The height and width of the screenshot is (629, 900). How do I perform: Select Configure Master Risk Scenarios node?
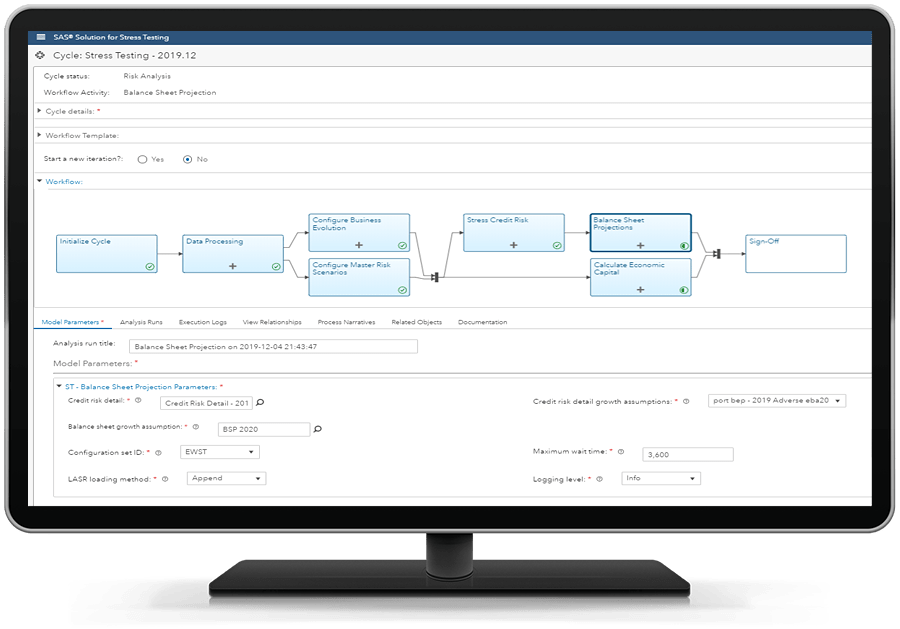pos(359,277)
